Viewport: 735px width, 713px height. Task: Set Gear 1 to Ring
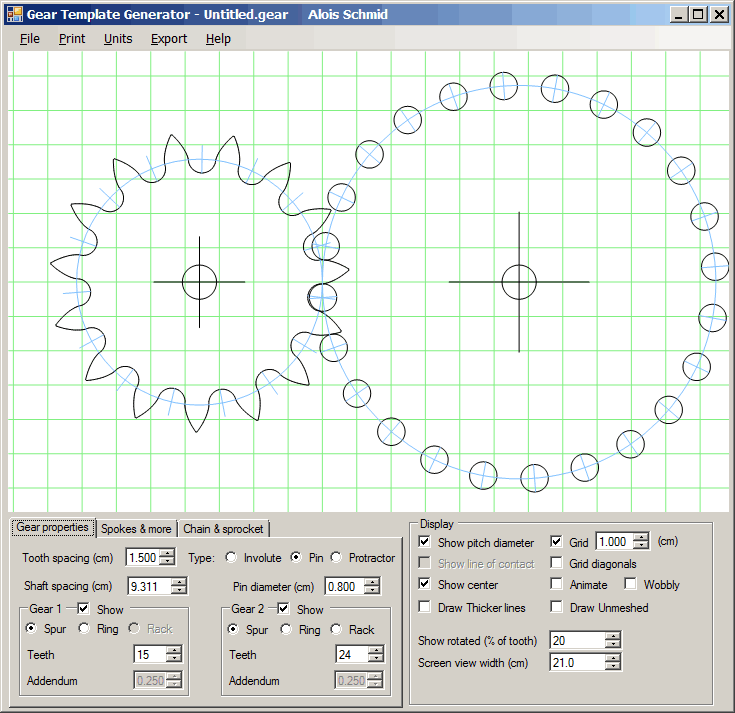tap(84, 629)
